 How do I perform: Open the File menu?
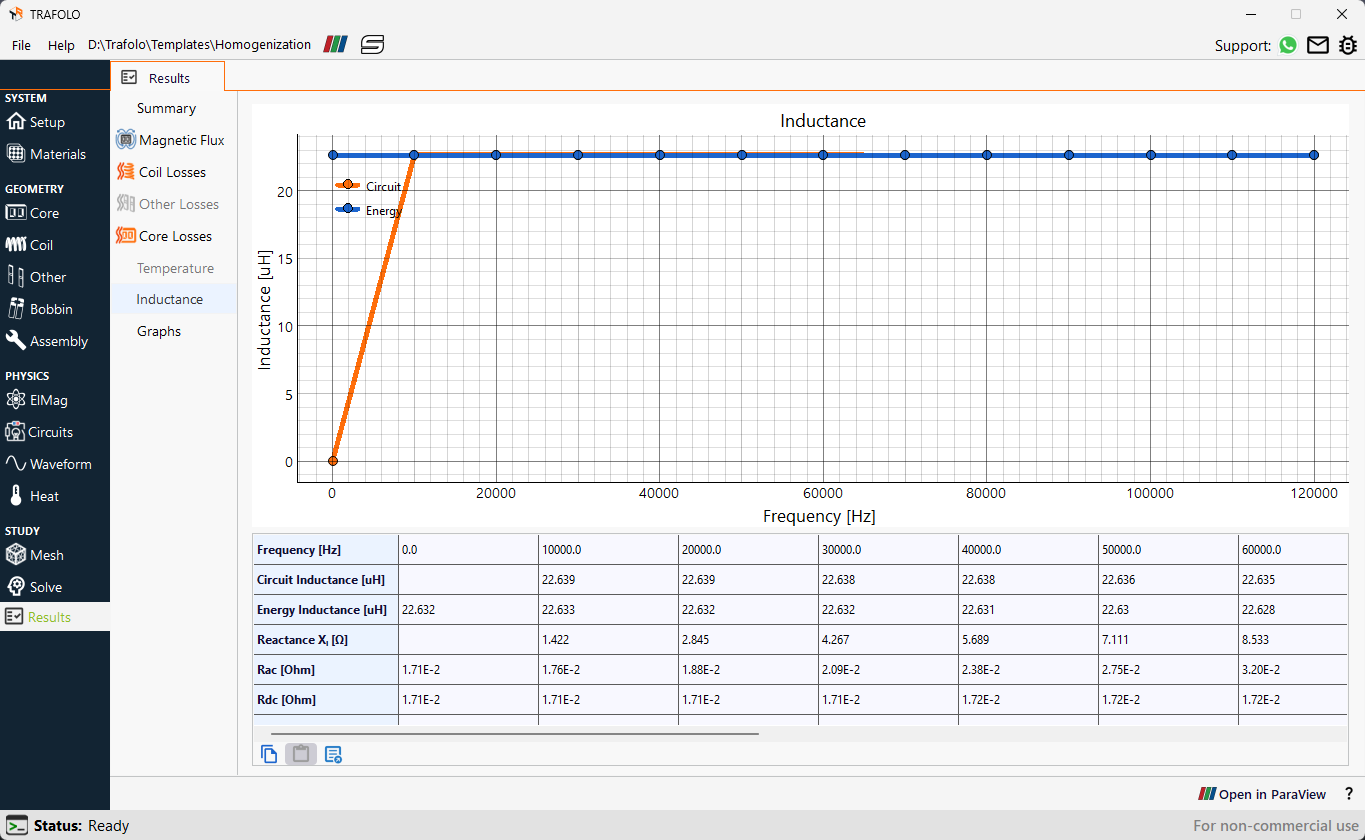click(x=21, y=45)
